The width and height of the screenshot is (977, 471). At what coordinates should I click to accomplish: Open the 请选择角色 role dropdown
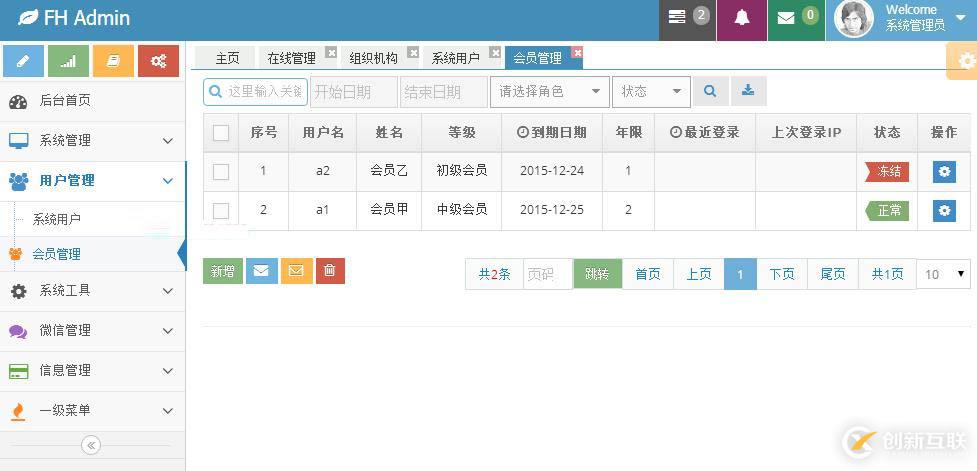(550, 92)
